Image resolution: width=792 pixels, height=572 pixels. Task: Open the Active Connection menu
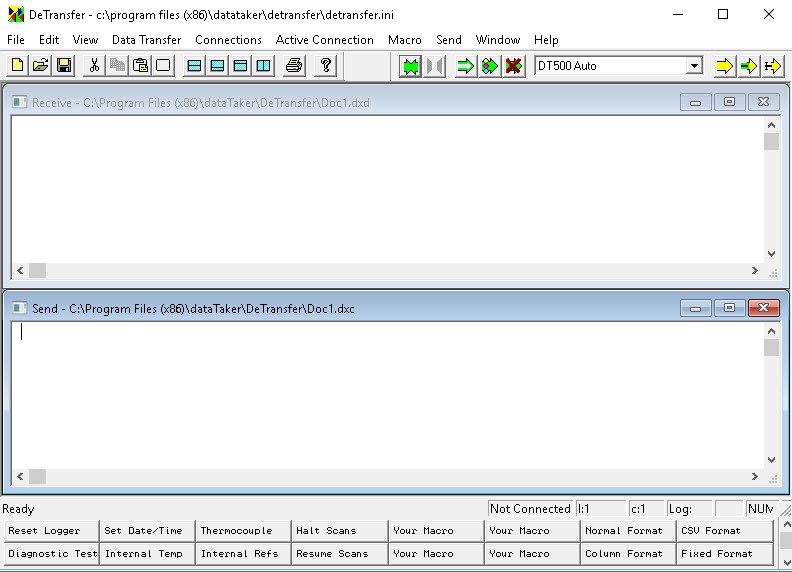coord(325,40)
